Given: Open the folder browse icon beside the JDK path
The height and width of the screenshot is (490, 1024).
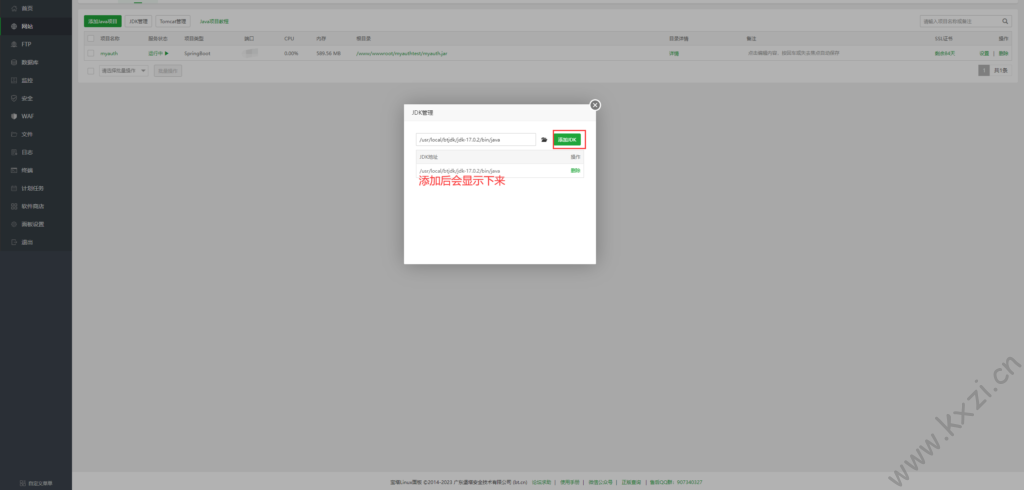Looking at the screenshot, I should click(544, 140).
